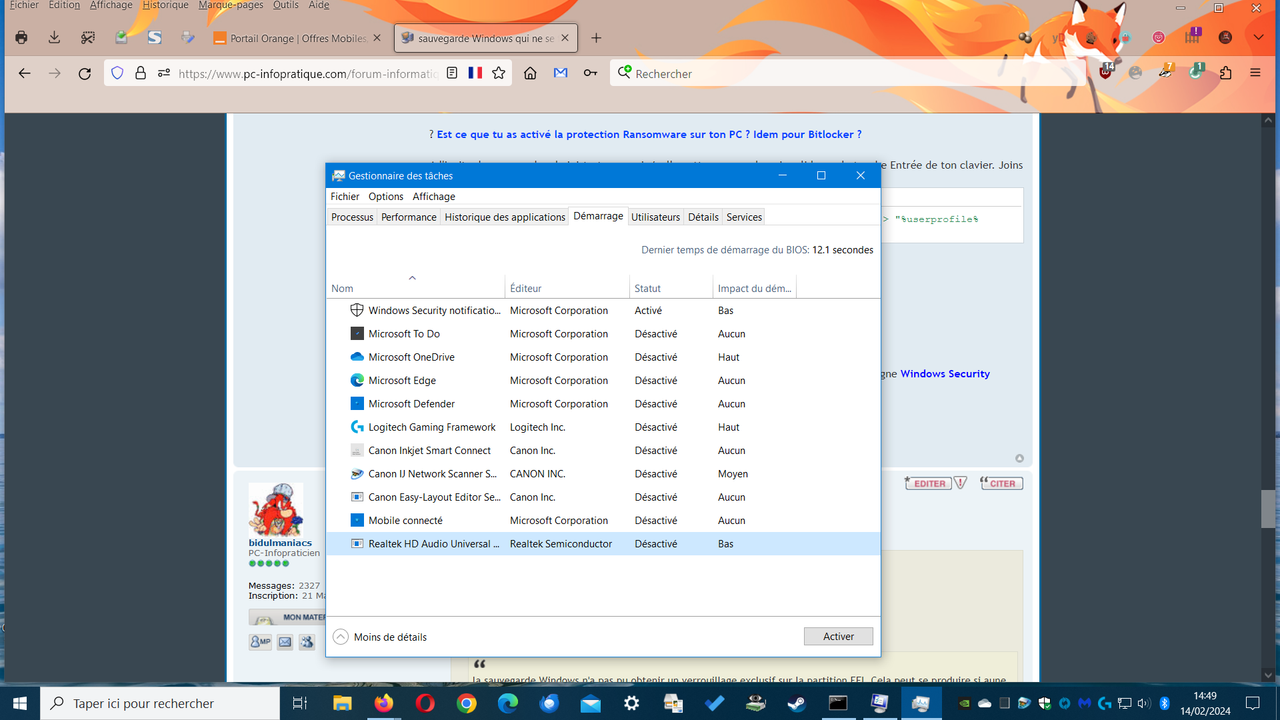Open a new Firefox tab
This screenshot has height=720, width=1280.
(596, 38)
